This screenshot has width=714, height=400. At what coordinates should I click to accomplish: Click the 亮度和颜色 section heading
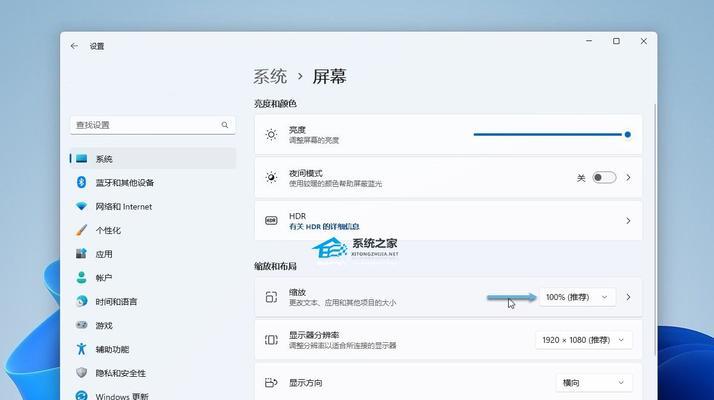pos(275,104)
